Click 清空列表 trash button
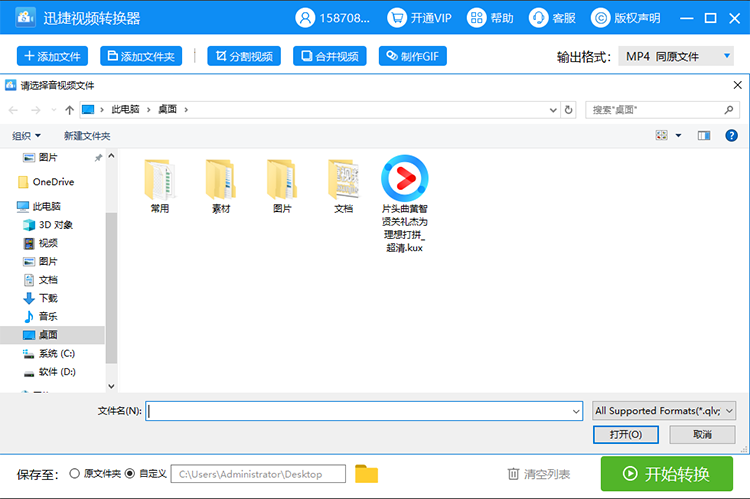This screenshot has width=750, height=499. [539, 474]
